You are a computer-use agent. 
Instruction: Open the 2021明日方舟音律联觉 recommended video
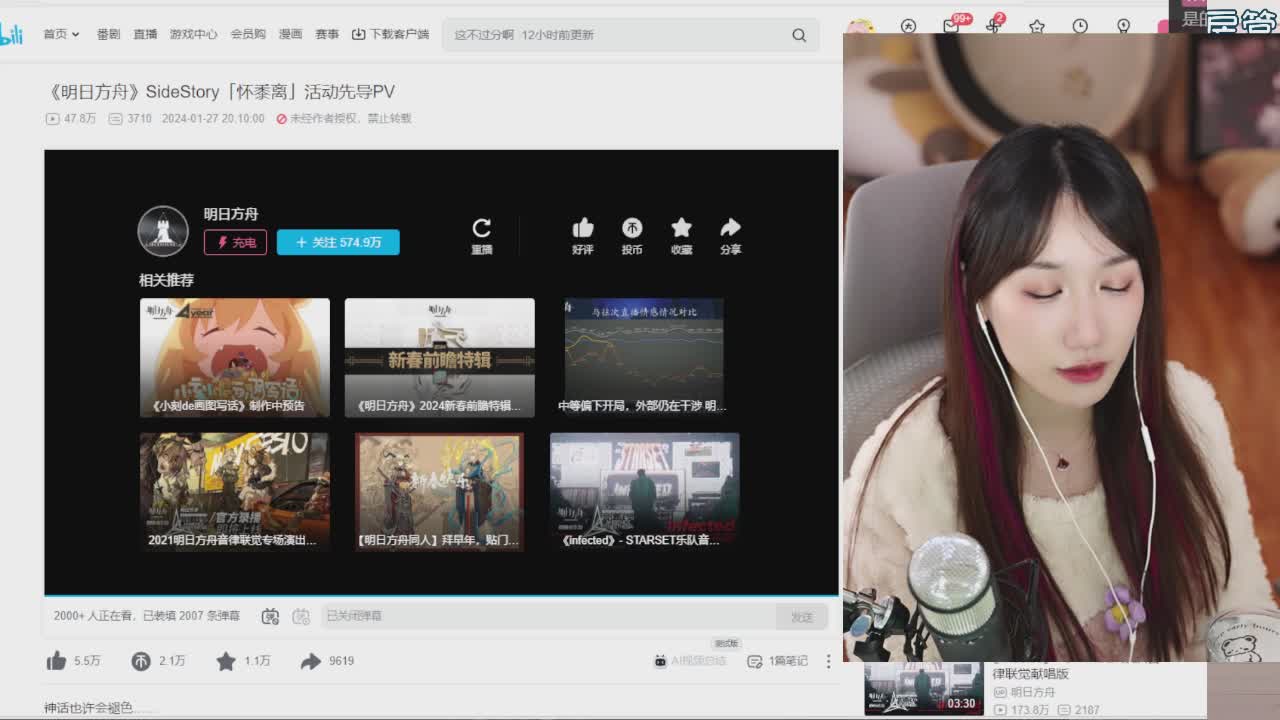pos(234,491)
